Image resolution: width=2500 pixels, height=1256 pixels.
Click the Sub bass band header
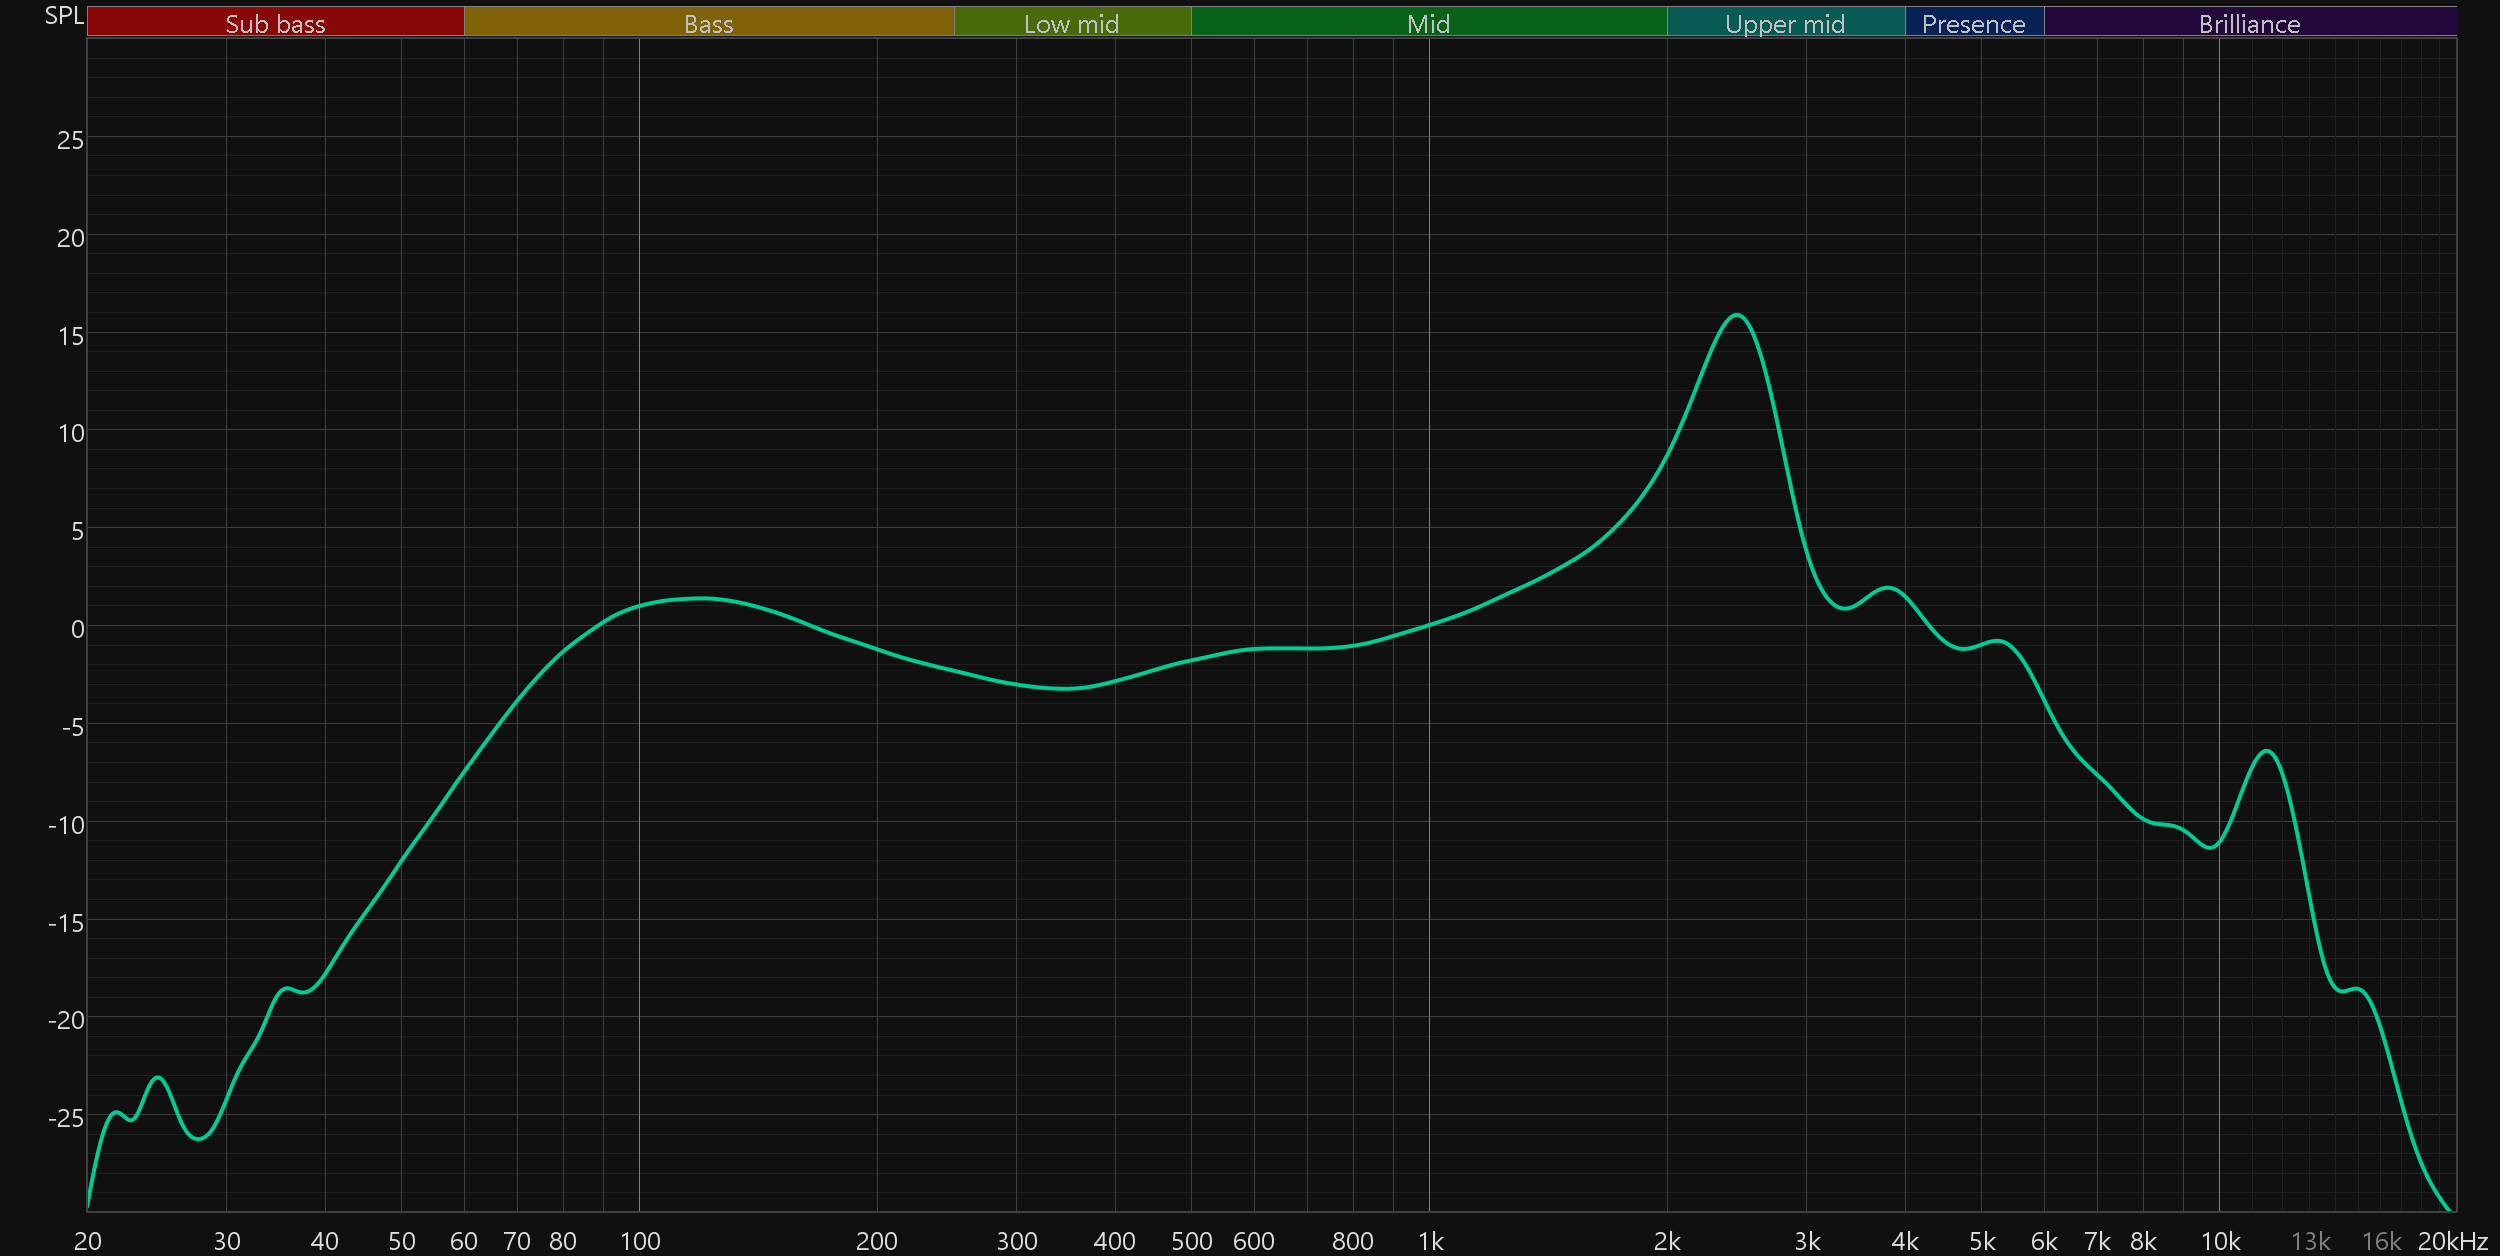click(275, 23)
